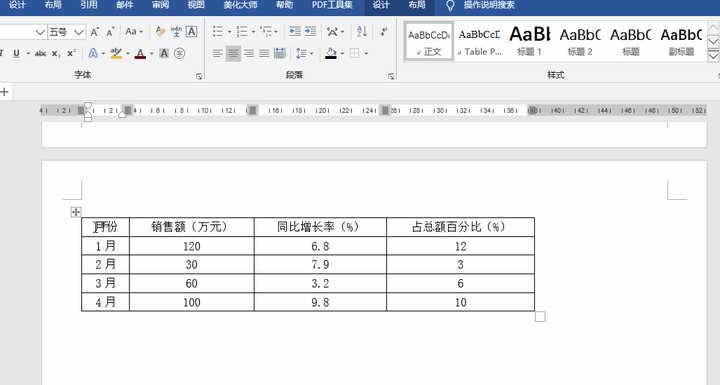Screen dimensions: 720x385
Task: Apply the 标题 2 style
Action: pyautogui.click(x=580, y=41)
